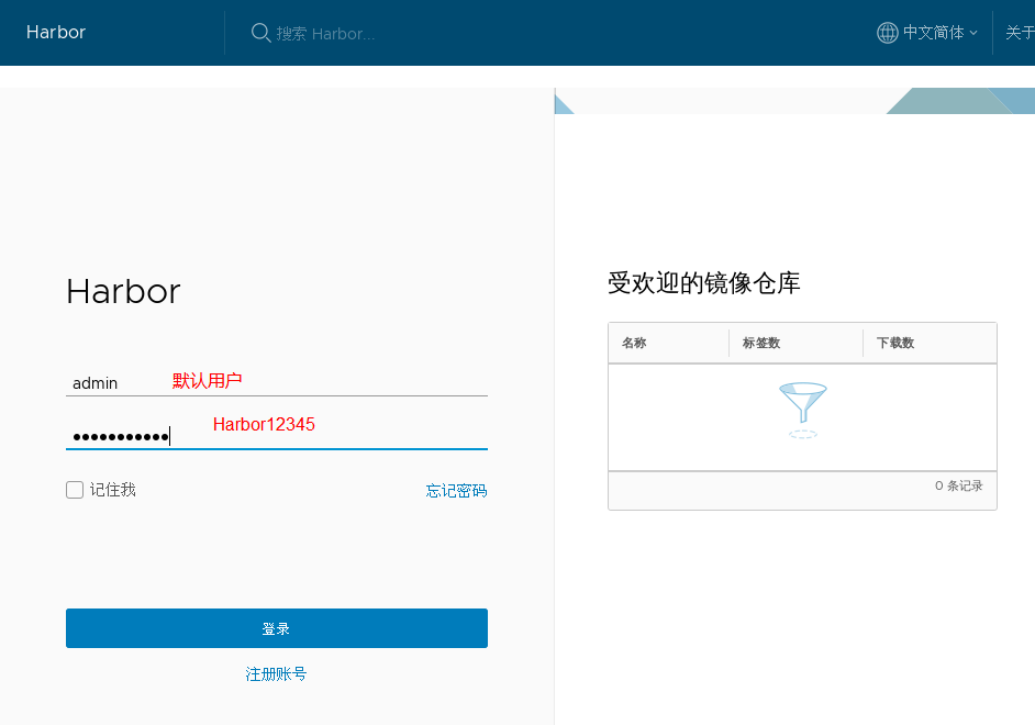
Task: Open the 忘记密码 link
Action: click(456, 491)
